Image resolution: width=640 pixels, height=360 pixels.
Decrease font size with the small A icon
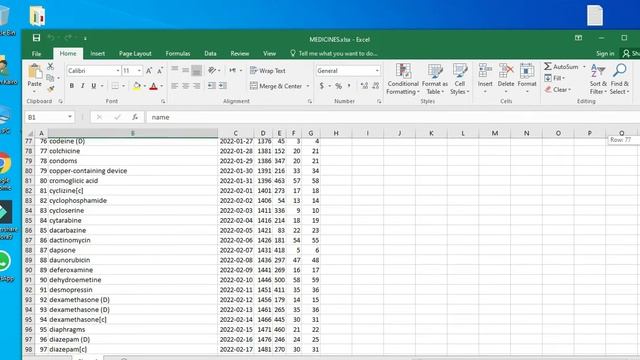[160, 71]
